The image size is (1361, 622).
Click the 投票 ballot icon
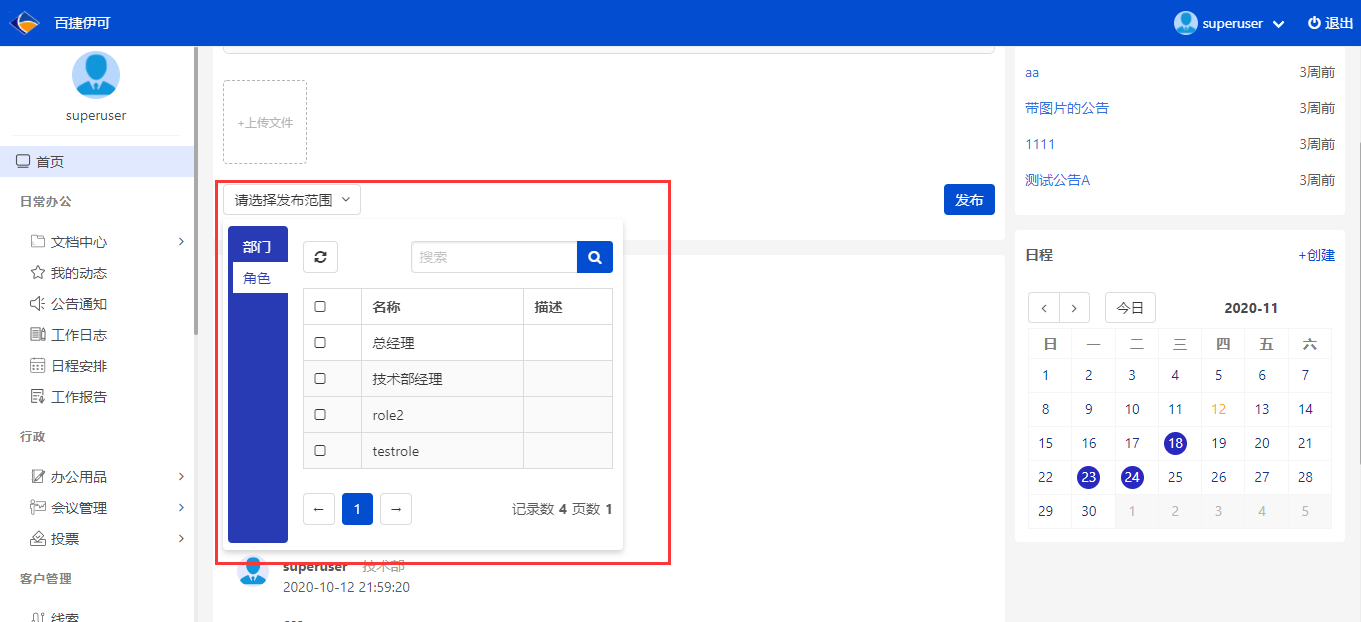tap(38, 539)
